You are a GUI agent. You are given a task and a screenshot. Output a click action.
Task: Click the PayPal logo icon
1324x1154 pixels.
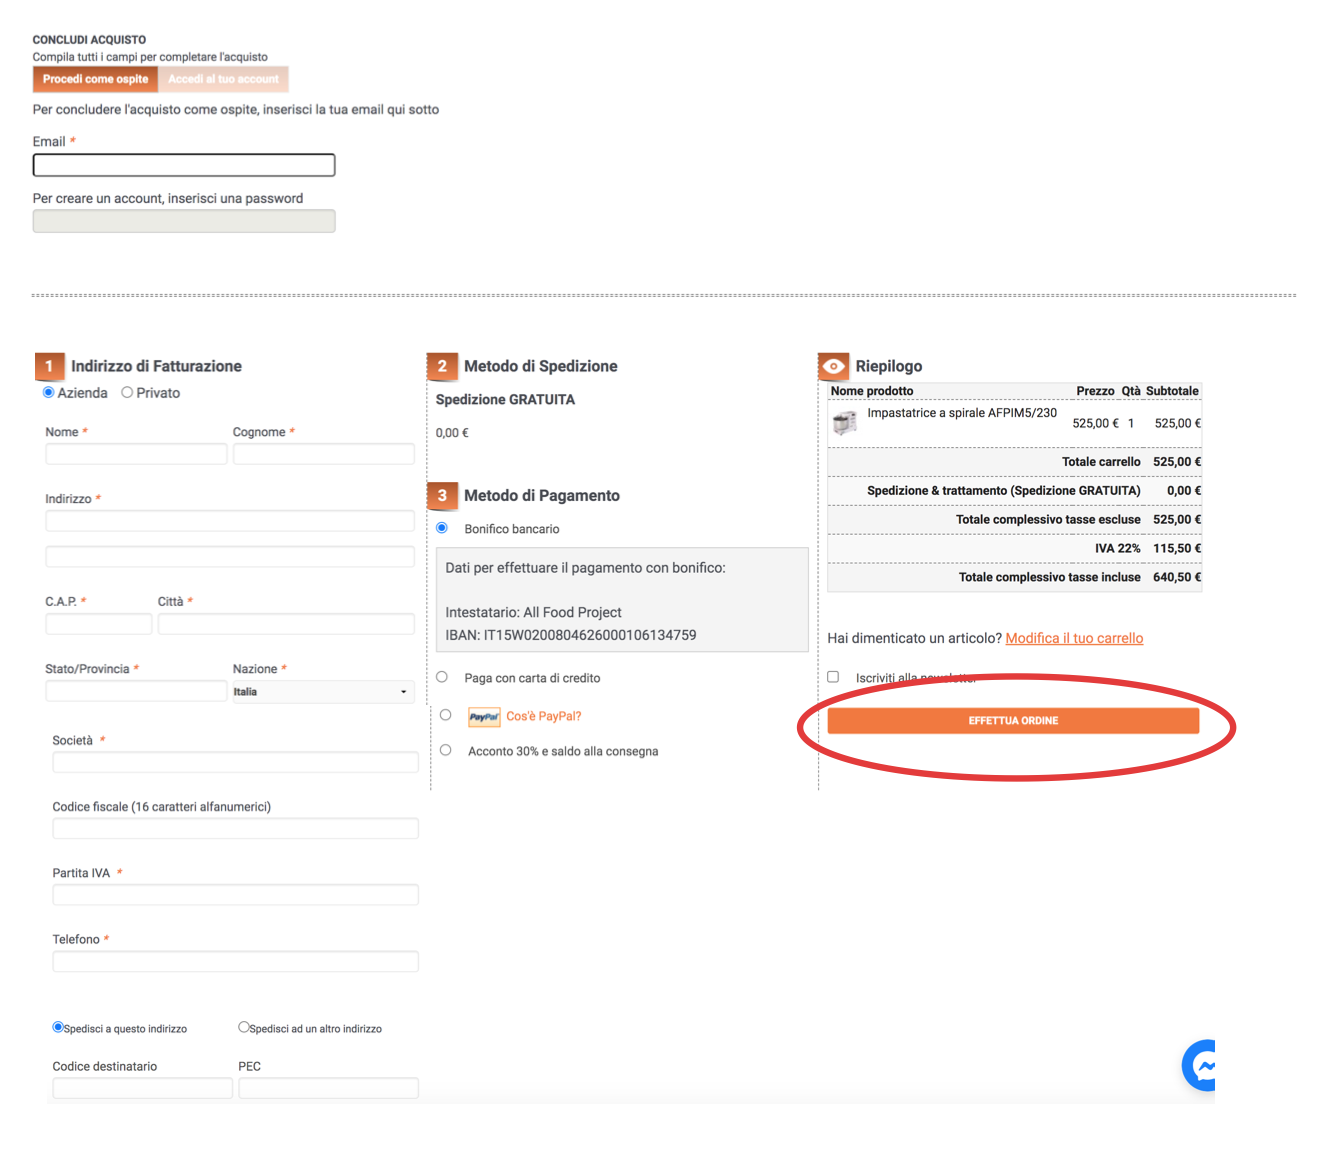click(x=484, y=717)
